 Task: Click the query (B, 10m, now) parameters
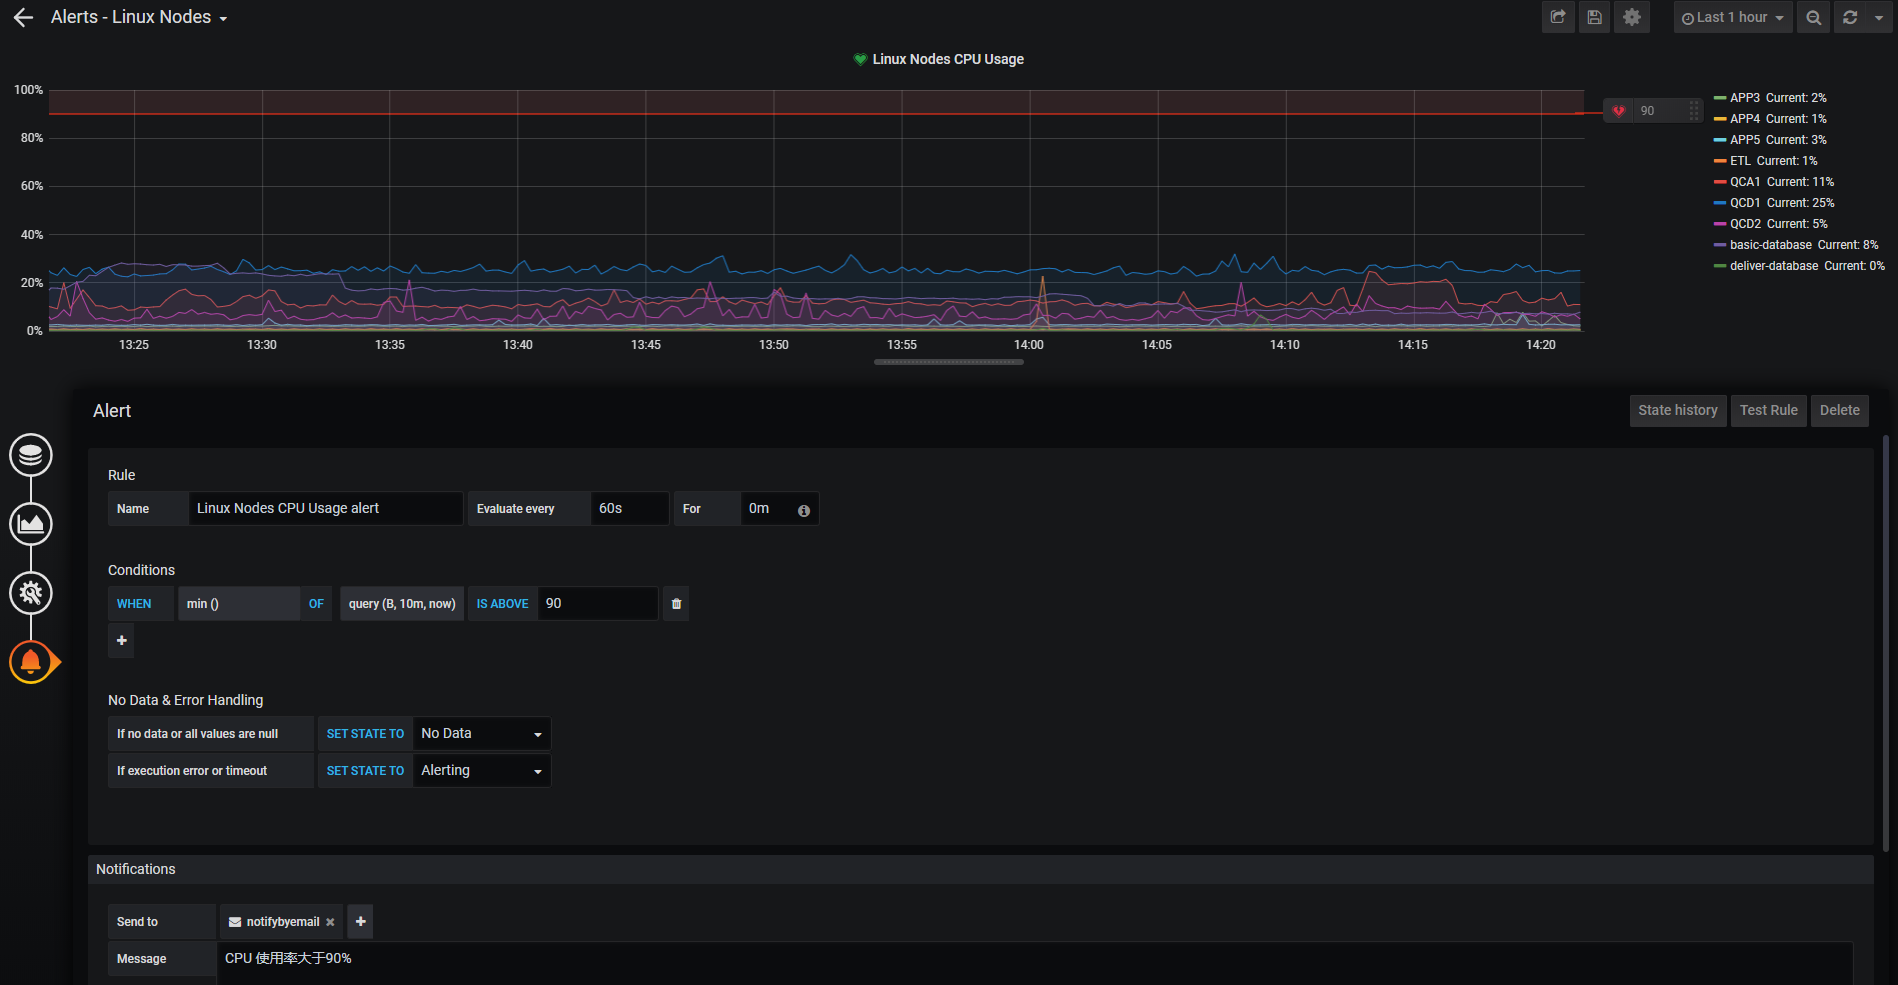(x=402, y=604)
